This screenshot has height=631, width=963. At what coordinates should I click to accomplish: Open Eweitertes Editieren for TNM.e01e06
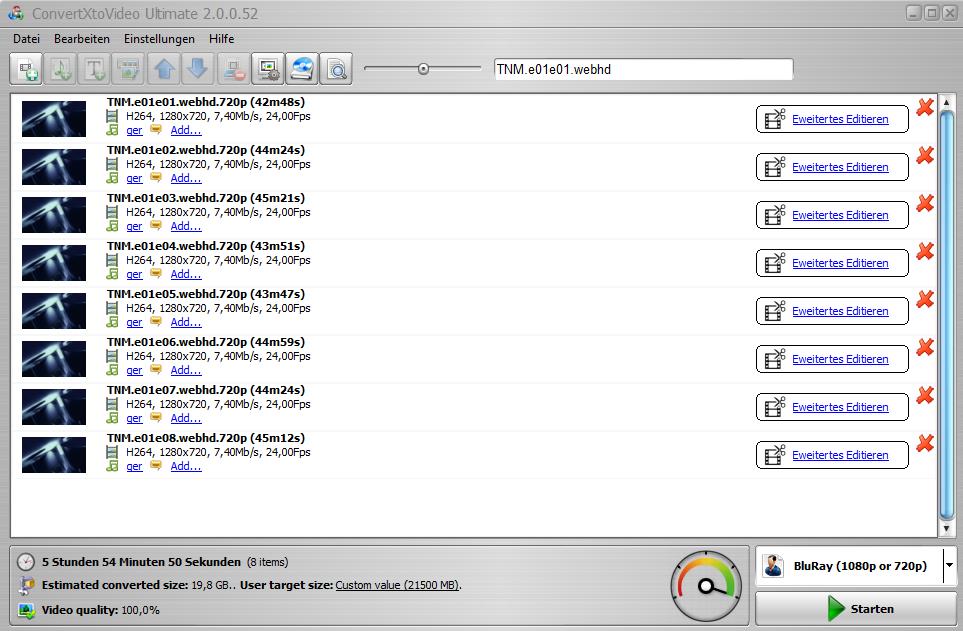832,359
